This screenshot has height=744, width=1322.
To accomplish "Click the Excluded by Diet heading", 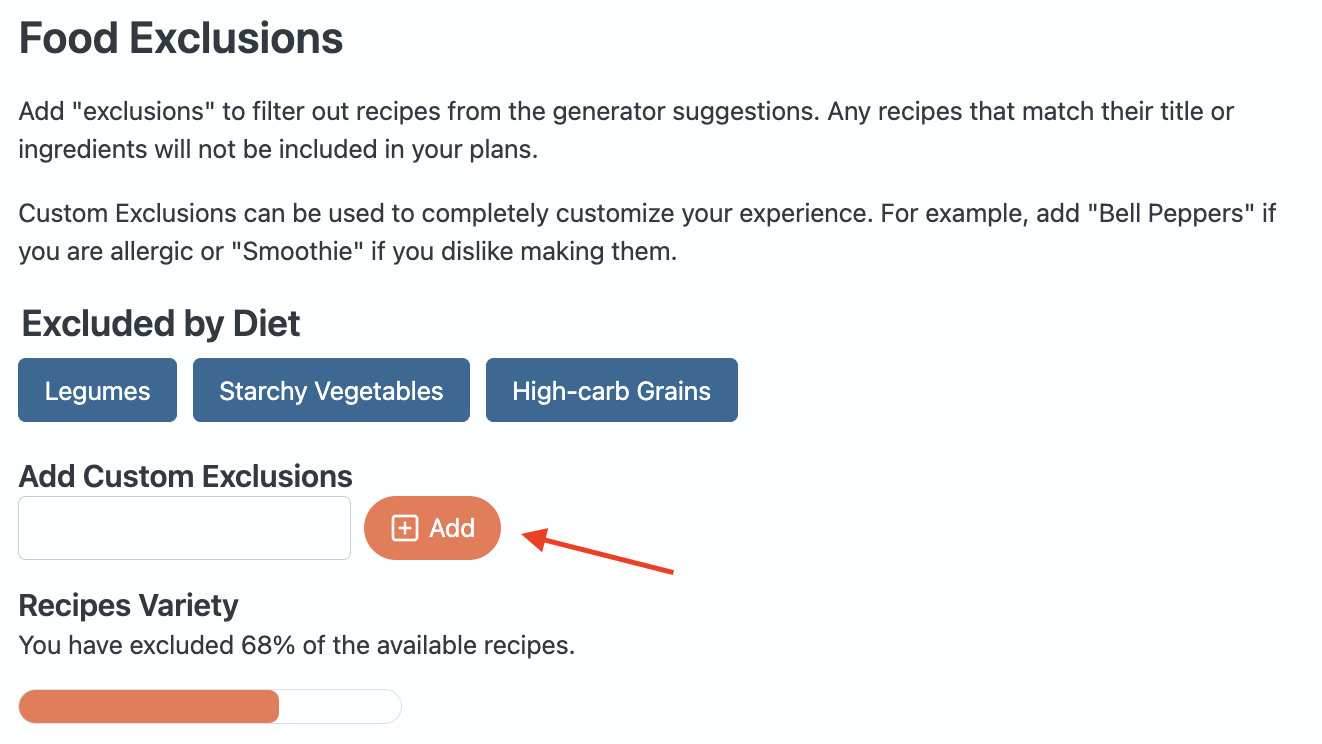I will point(161,324).
